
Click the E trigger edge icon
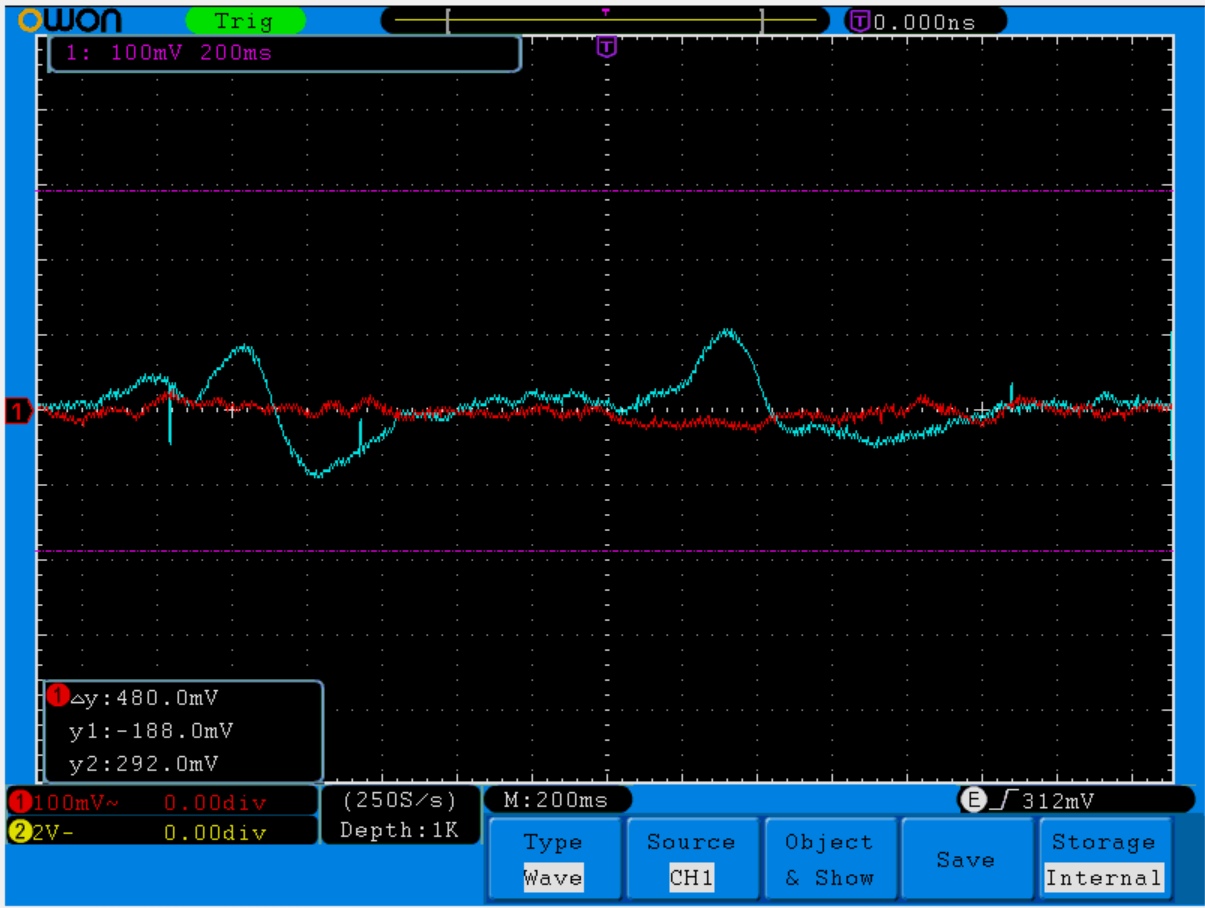point(969,800)
